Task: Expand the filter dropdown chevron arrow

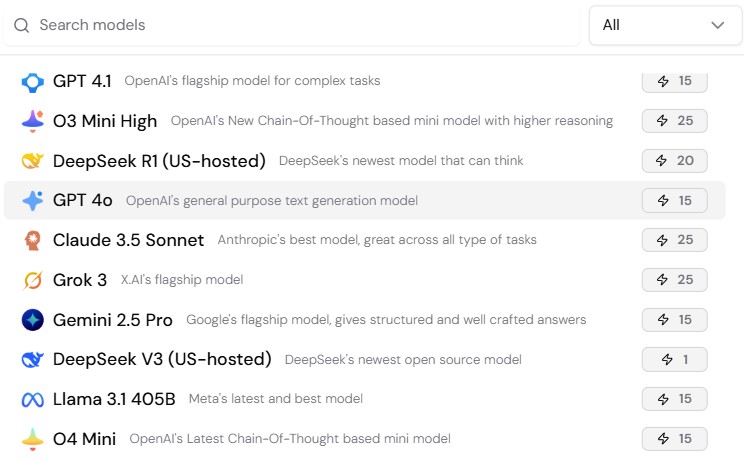Action: tap(718, 25)
